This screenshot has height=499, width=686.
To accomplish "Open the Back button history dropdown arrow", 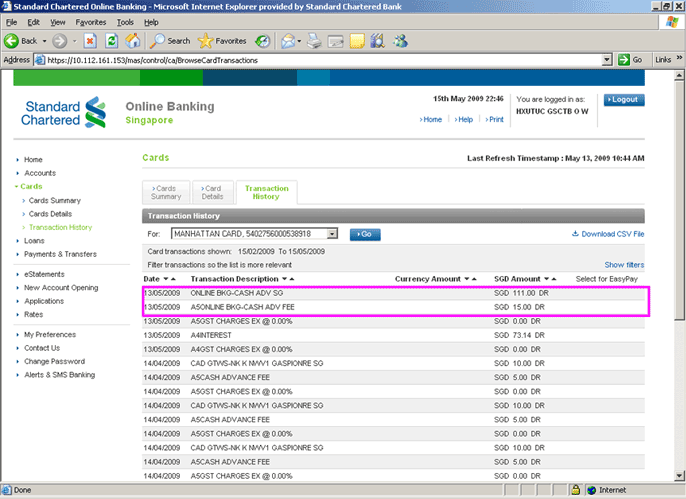I will coord(44,41).
